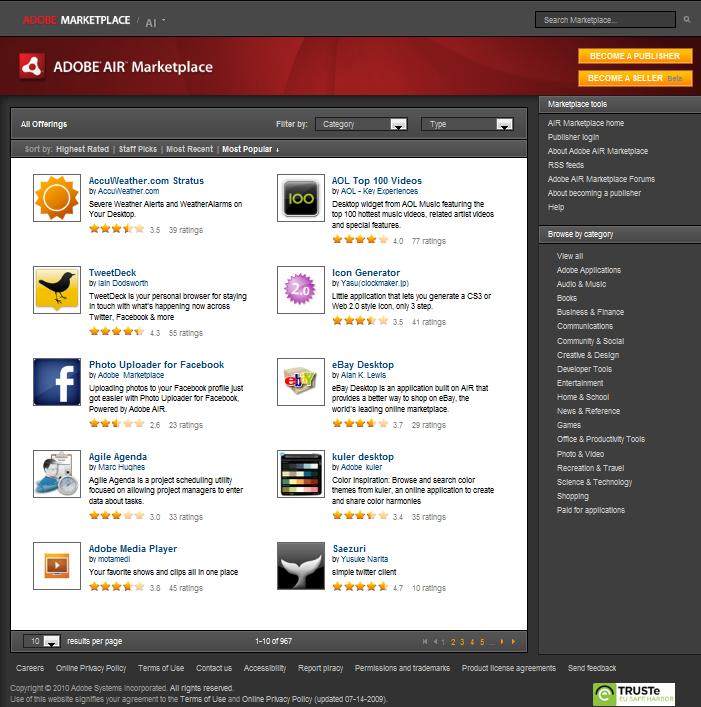Viewport: 701px width, 707px height.
Task: Open Careers footer link
Action: pyautogui.click(x=30, y=668)
